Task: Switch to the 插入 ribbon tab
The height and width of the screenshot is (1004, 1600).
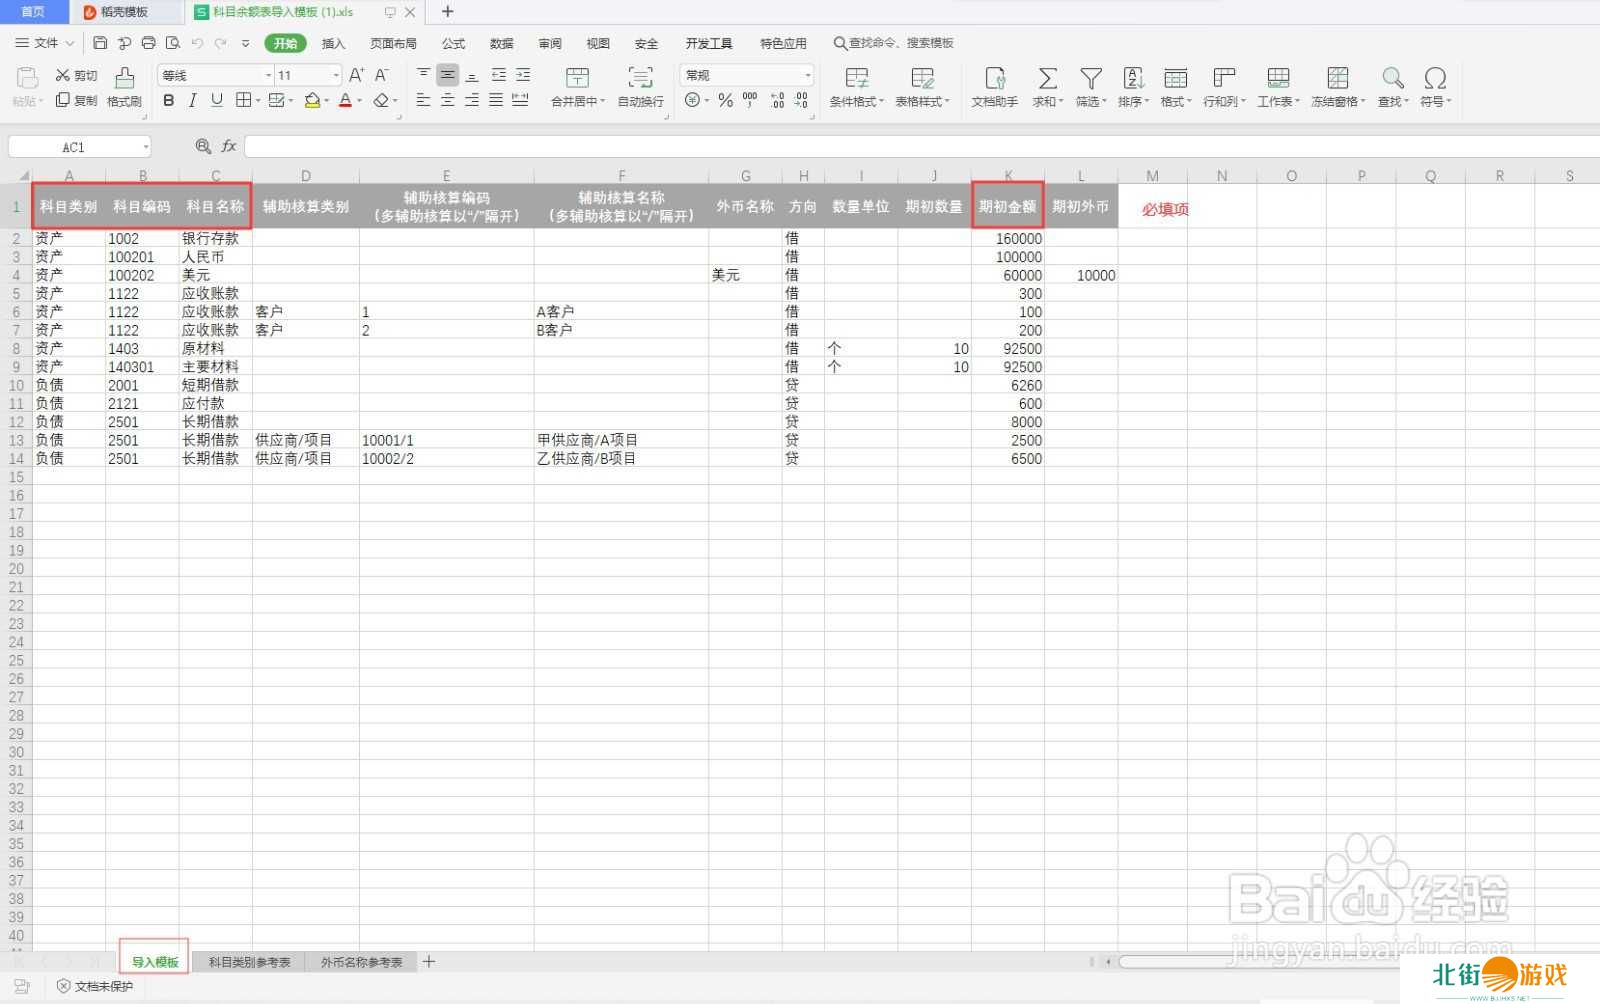Action: [333, 43]
